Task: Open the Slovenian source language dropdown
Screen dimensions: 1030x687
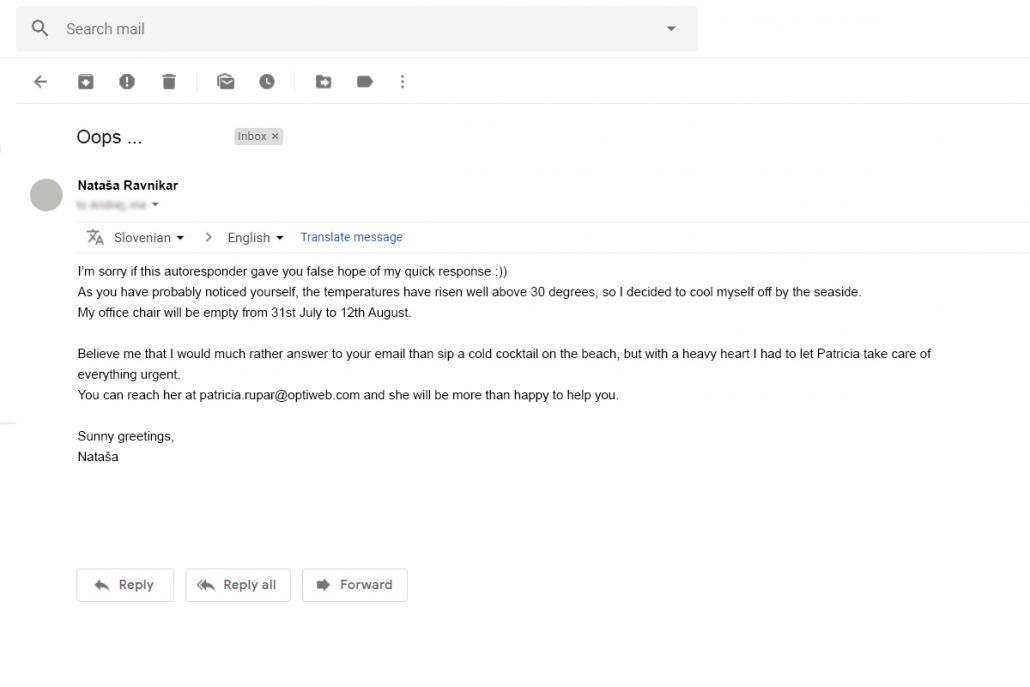Action: (149, 238)
